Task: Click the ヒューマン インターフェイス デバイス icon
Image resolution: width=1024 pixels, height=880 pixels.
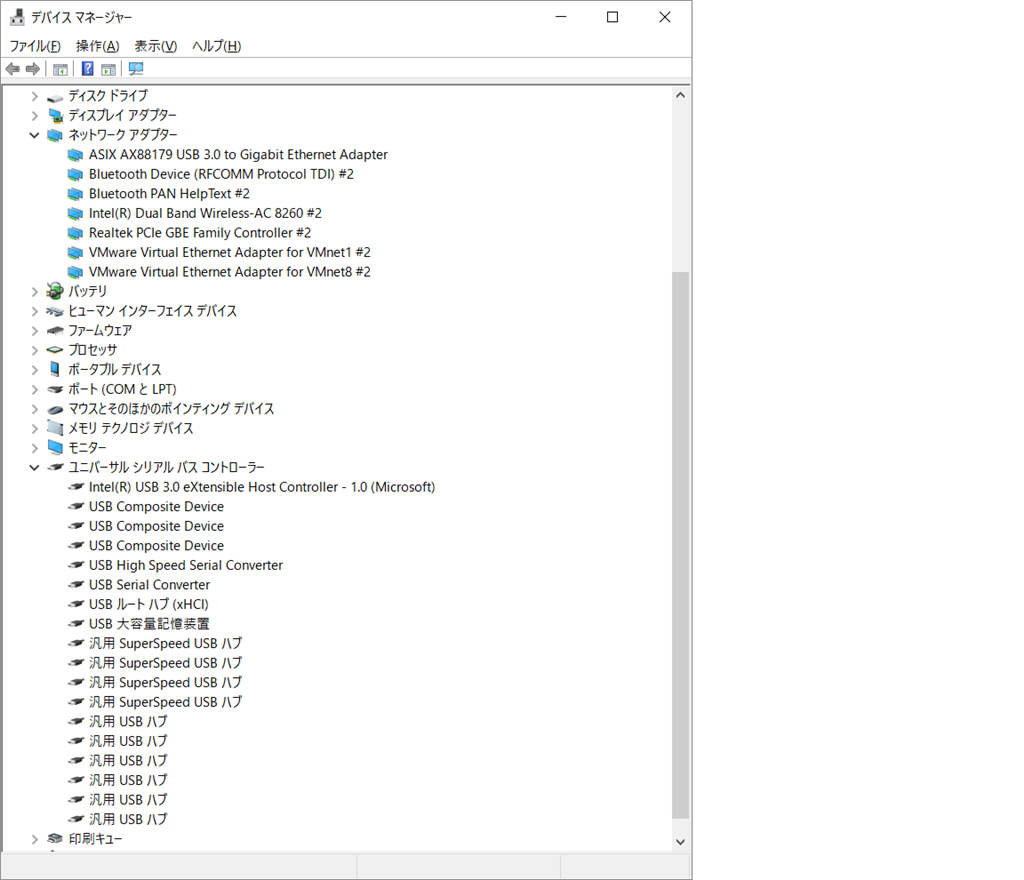Action: [56, 311]
